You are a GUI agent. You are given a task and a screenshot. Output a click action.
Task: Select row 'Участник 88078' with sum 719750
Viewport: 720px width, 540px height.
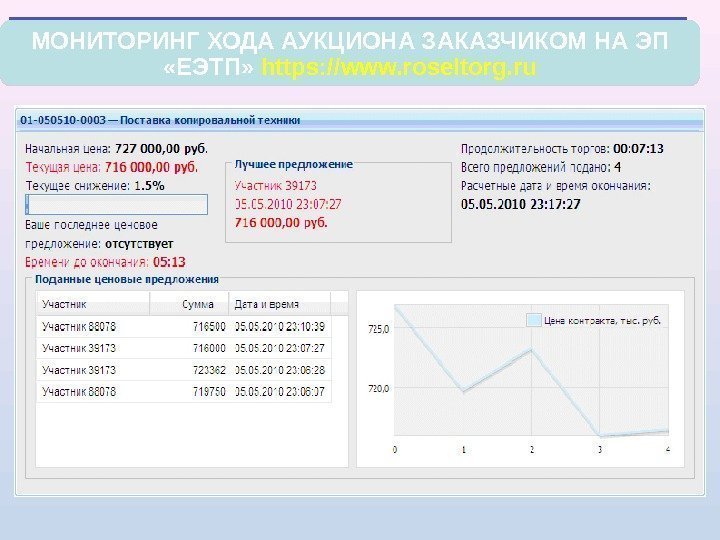click(x=184, y=392)
